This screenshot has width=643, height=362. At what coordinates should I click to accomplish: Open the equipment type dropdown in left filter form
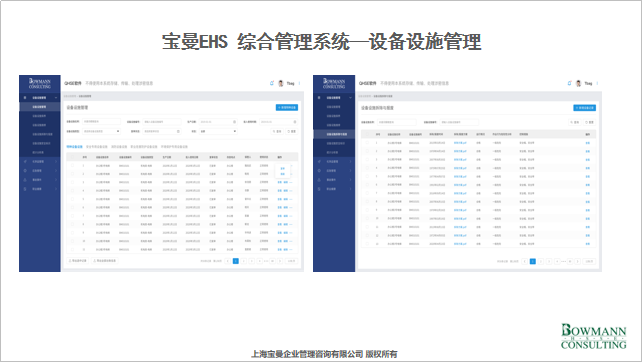pos(101,131)
